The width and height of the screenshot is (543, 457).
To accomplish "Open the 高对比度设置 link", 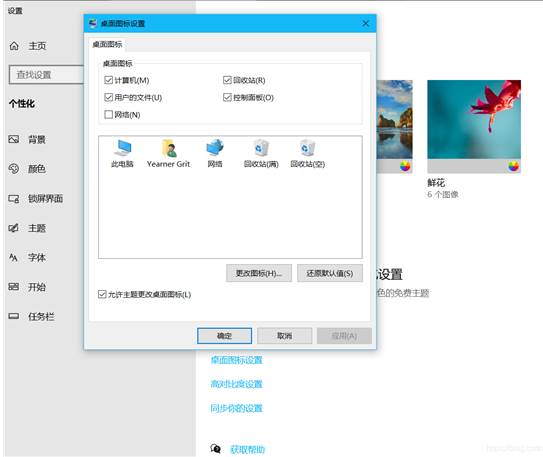I will click(237, 384).
